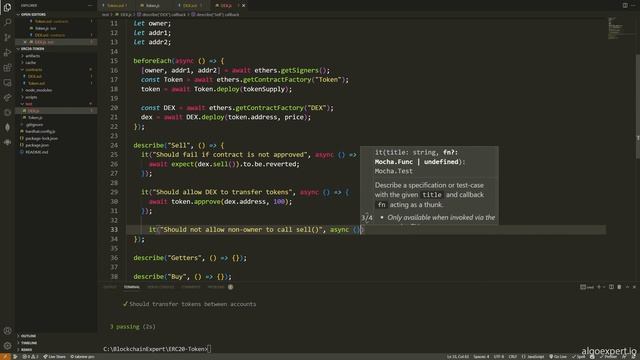Click the Spaces indentation setting
Screen dimensions: 640x360
pos(481,357)
